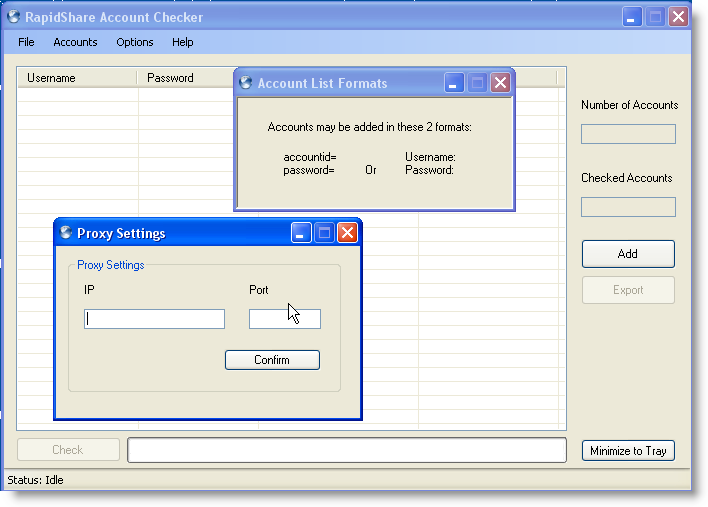Open the Accounts menu
Image resolution: width=708 pixels, height=507 pixels.
[x=75, y=42]
